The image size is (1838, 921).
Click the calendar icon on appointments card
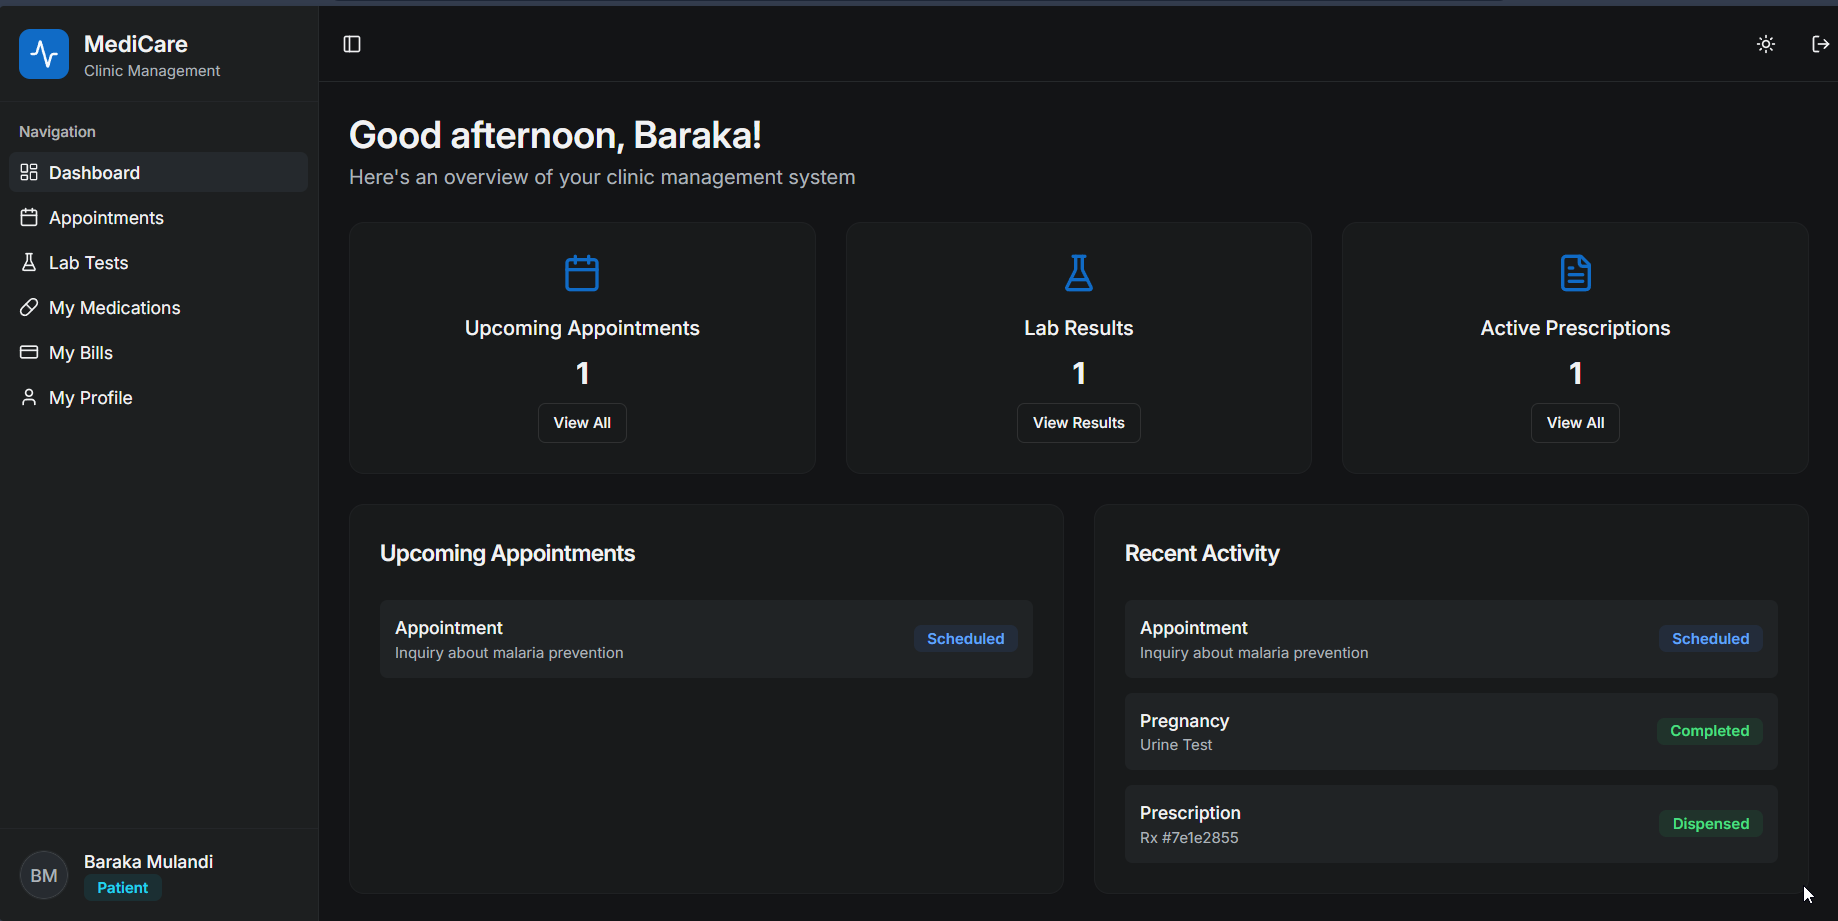[582, 273]
